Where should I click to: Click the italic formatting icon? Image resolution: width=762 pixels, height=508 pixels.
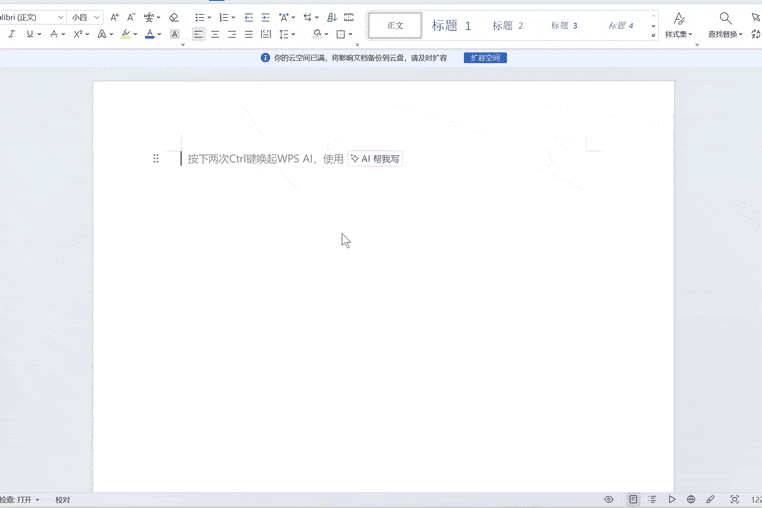pyautogui.click(x=11, y=34)
